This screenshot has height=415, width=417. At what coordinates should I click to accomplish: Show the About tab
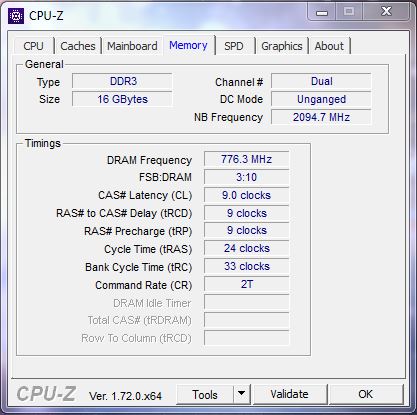[x=329, y=46]
